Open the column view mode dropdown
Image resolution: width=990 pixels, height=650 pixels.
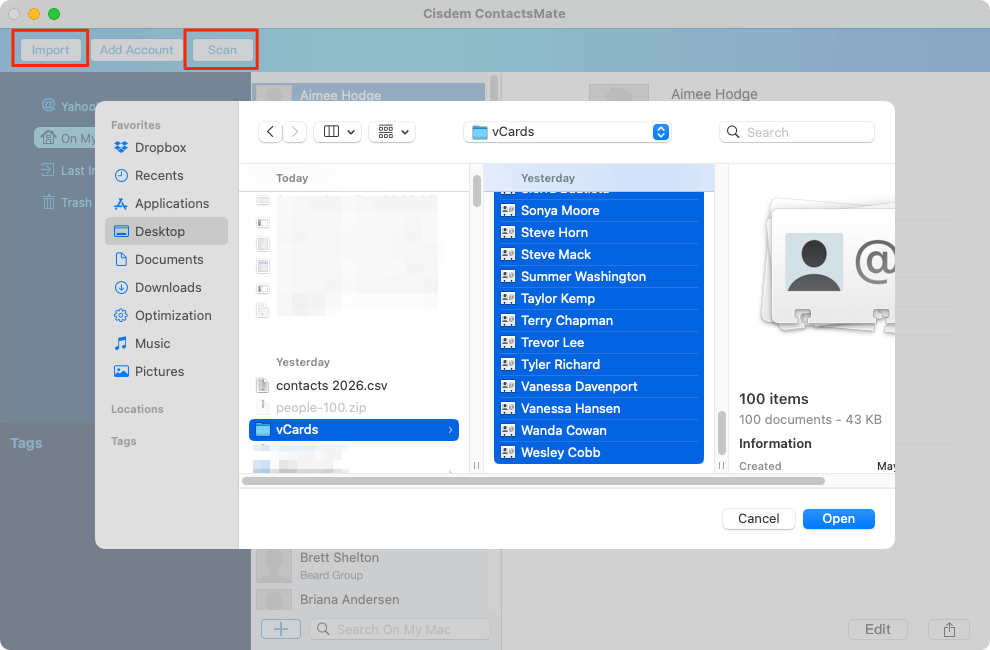point(338,131)
